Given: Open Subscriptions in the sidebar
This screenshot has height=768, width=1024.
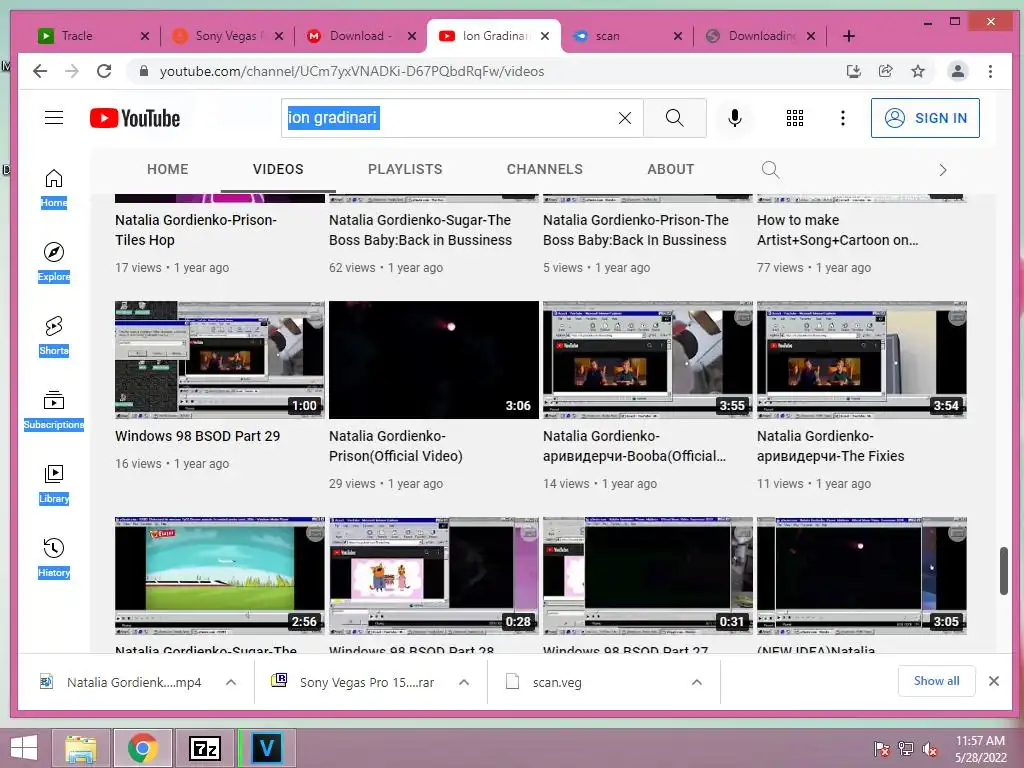Looking at the screenshot, I should pyautogui.click(x=54, y=410).
